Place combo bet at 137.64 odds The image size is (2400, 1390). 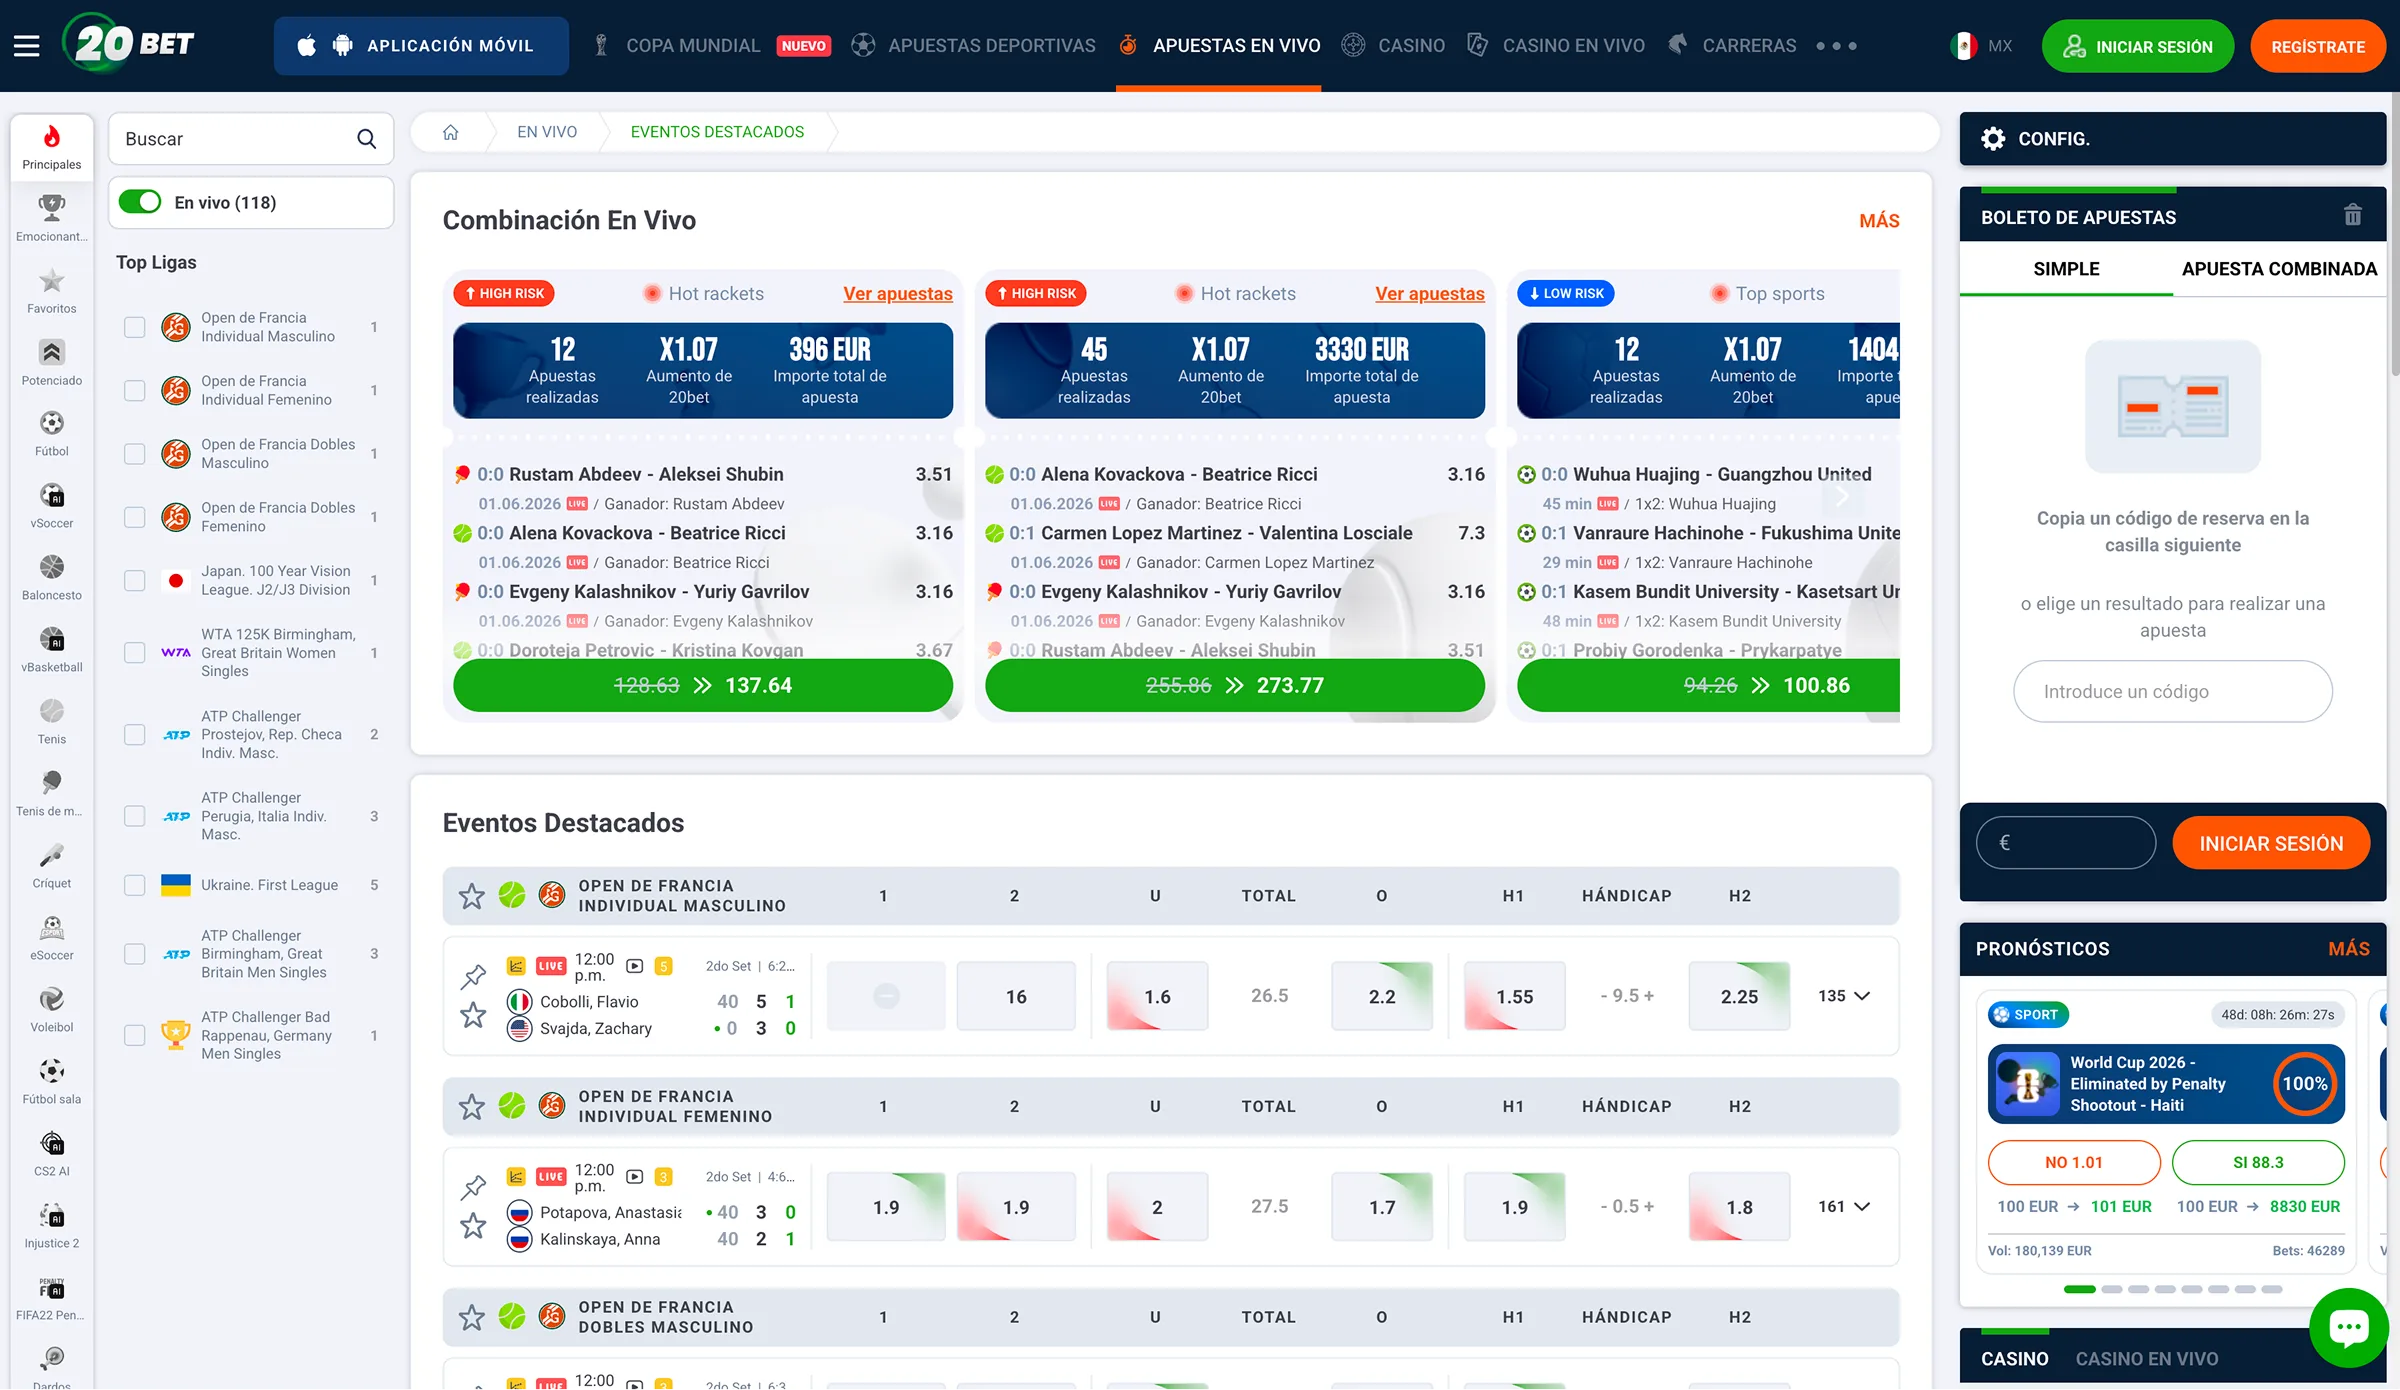point(702,686)
